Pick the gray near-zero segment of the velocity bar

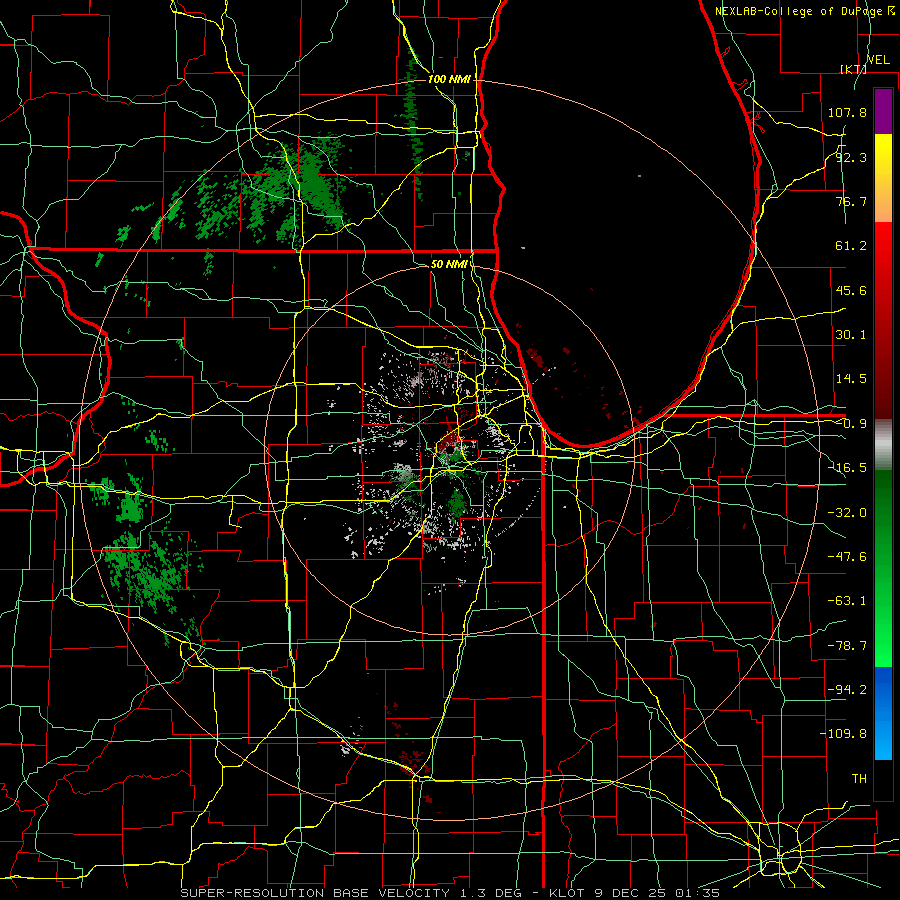(883, 444)
